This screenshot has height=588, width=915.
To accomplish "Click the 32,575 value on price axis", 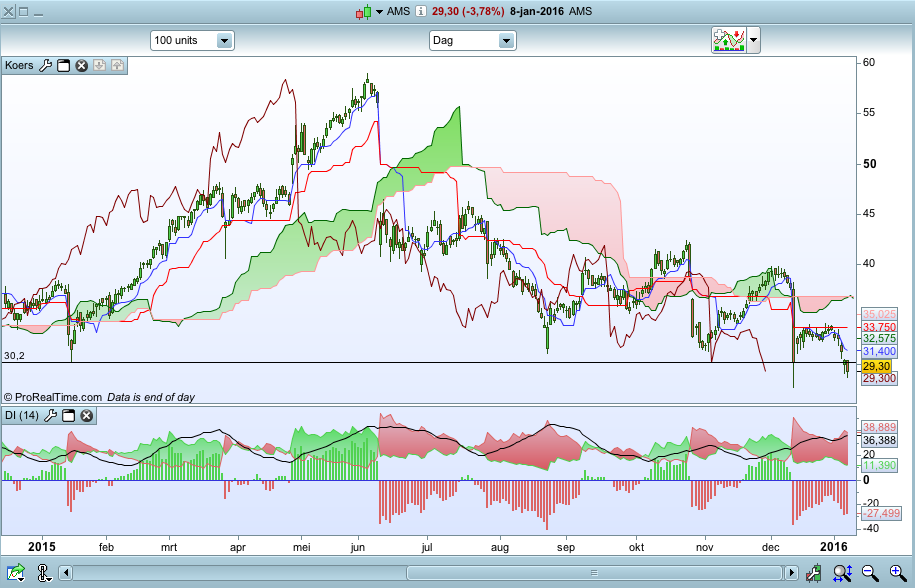I will click(x=879, y=338).
